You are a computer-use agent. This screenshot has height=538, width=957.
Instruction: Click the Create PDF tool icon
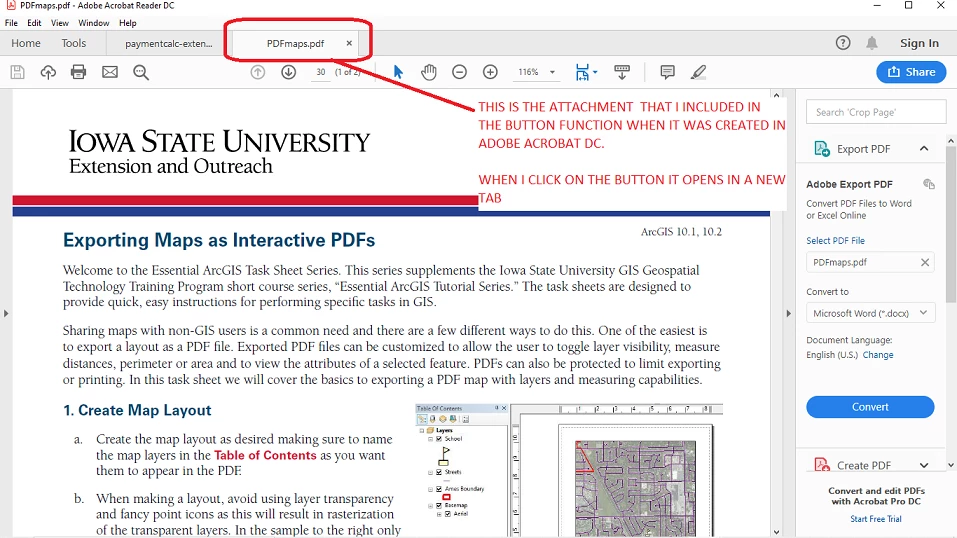[x=822, y=465]
